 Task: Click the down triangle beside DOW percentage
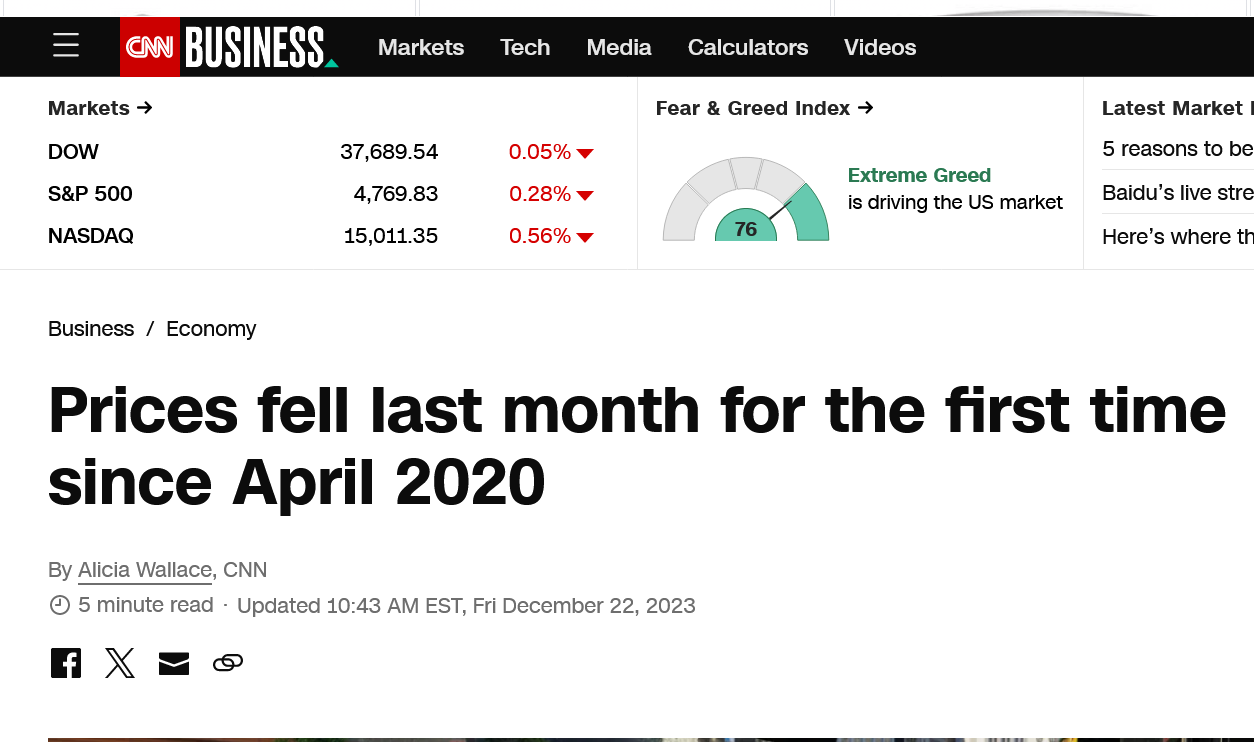tap(585, 153)
